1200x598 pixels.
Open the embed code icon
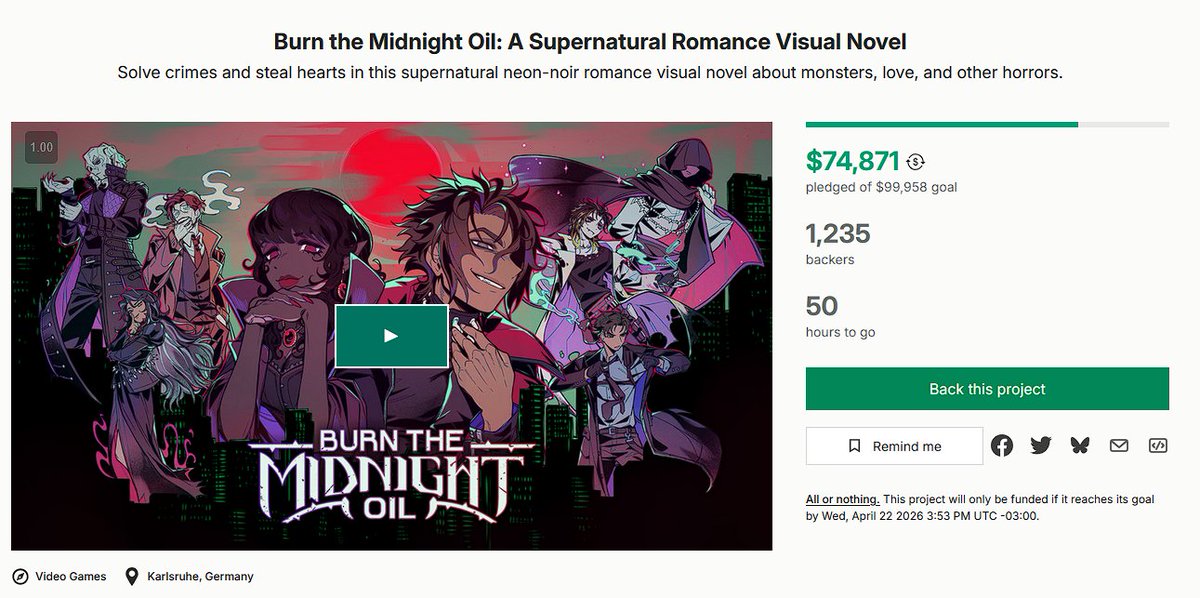coord(1157,446)
